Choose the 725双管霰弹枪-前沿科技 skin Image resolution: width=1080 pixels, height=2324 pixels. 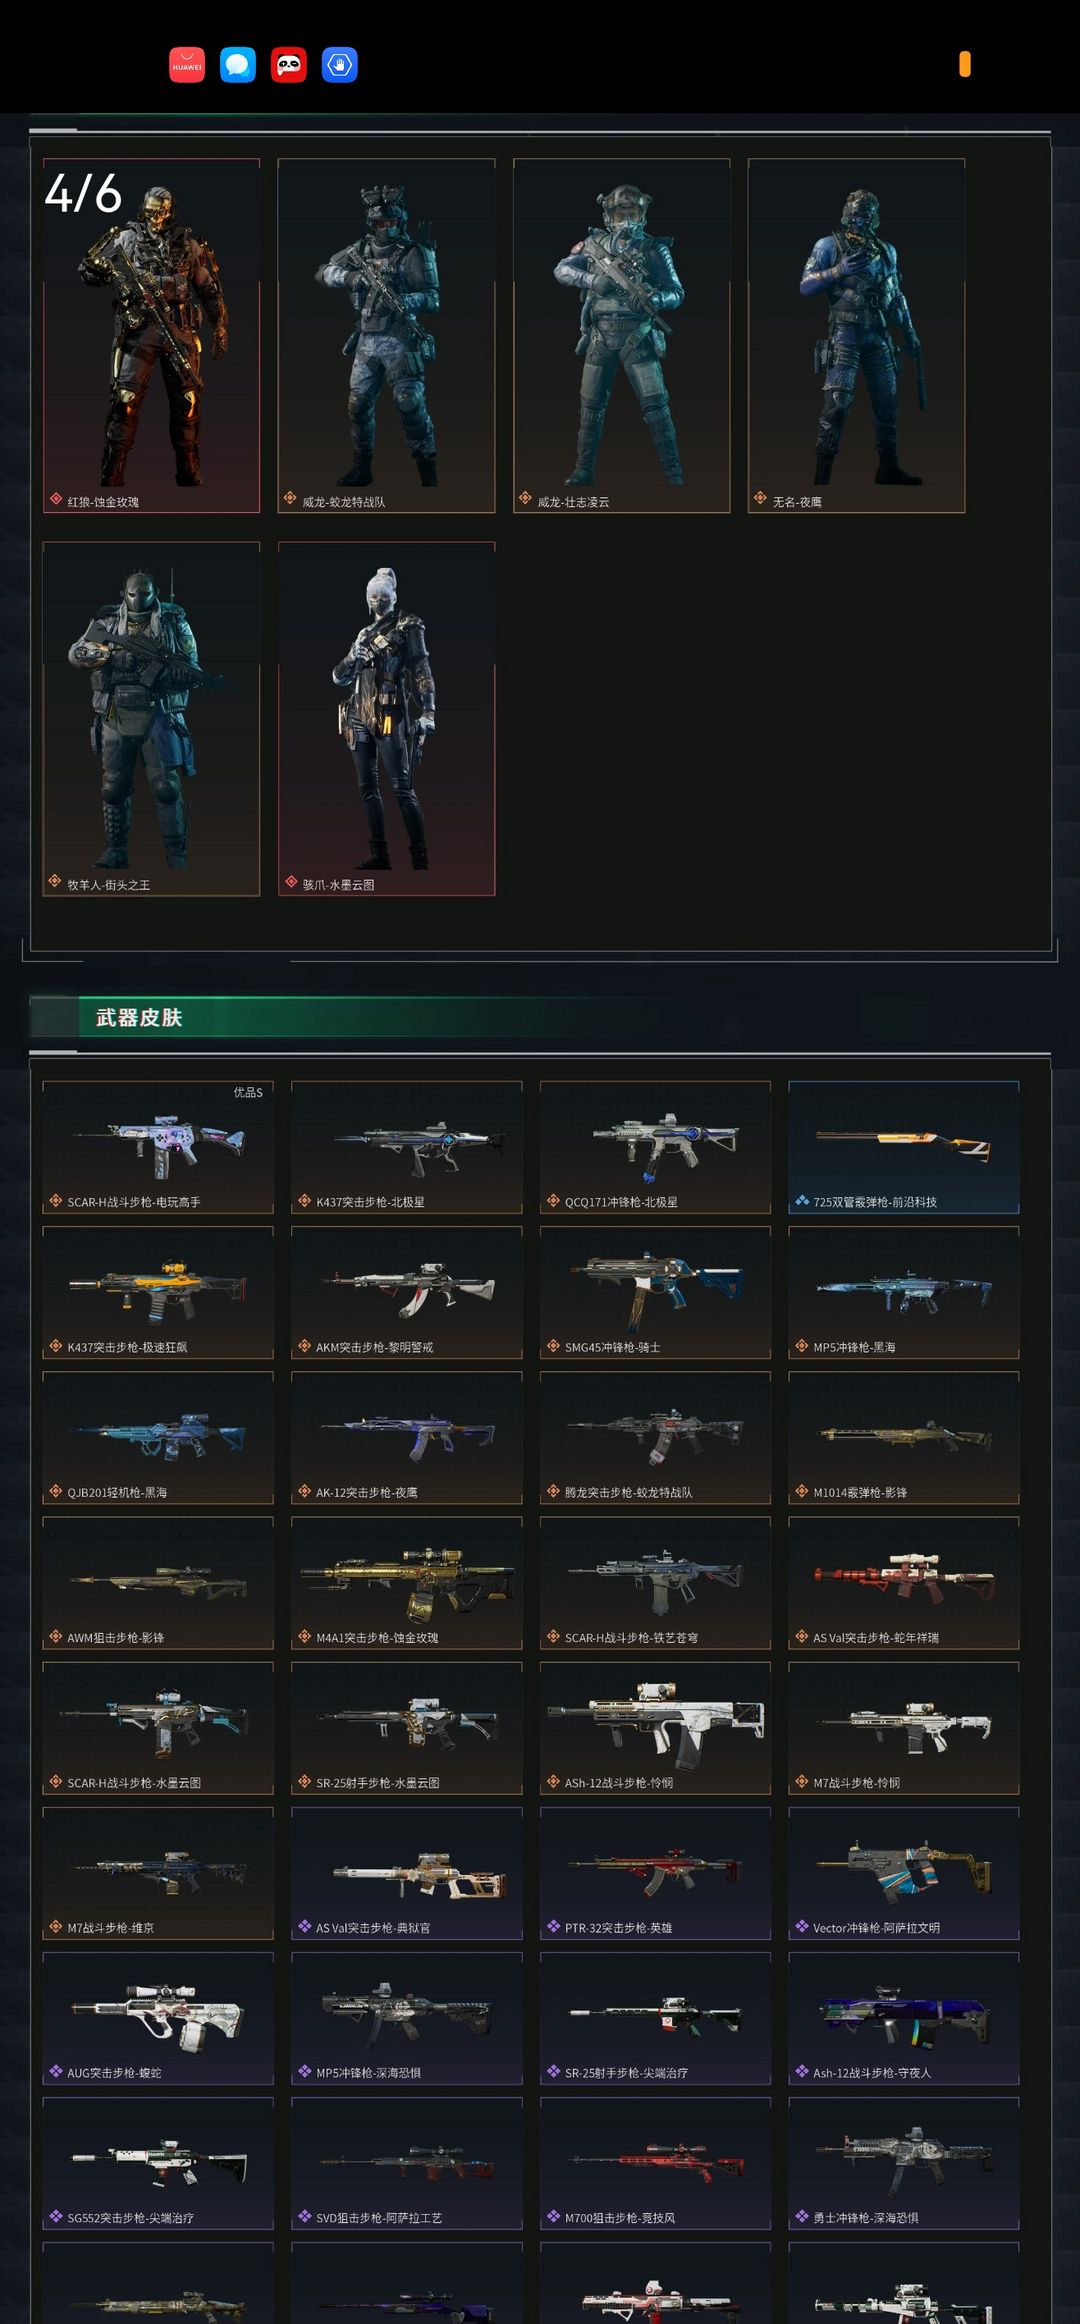904,1147
